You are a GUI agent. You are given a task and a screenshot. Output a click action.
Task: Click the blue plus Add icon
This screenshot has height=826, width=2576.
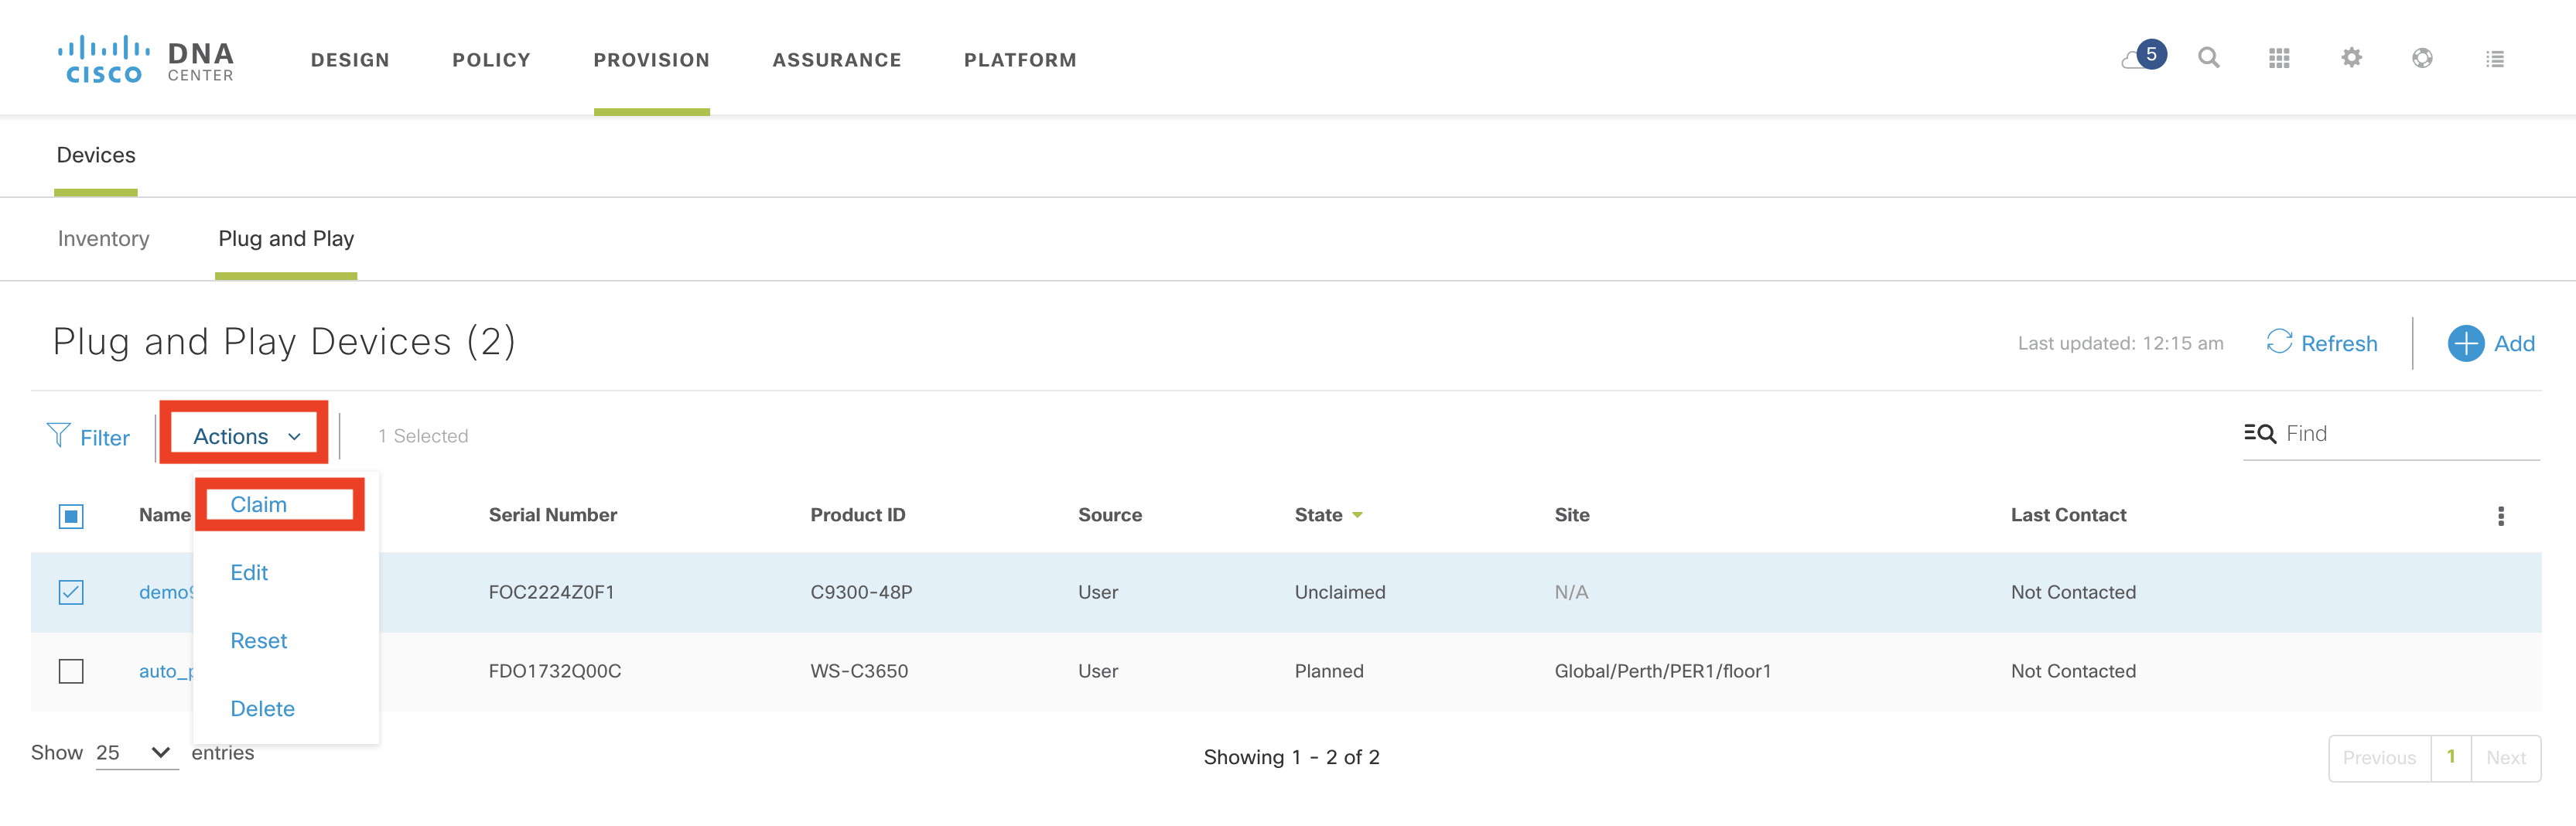pos(2465,344)
